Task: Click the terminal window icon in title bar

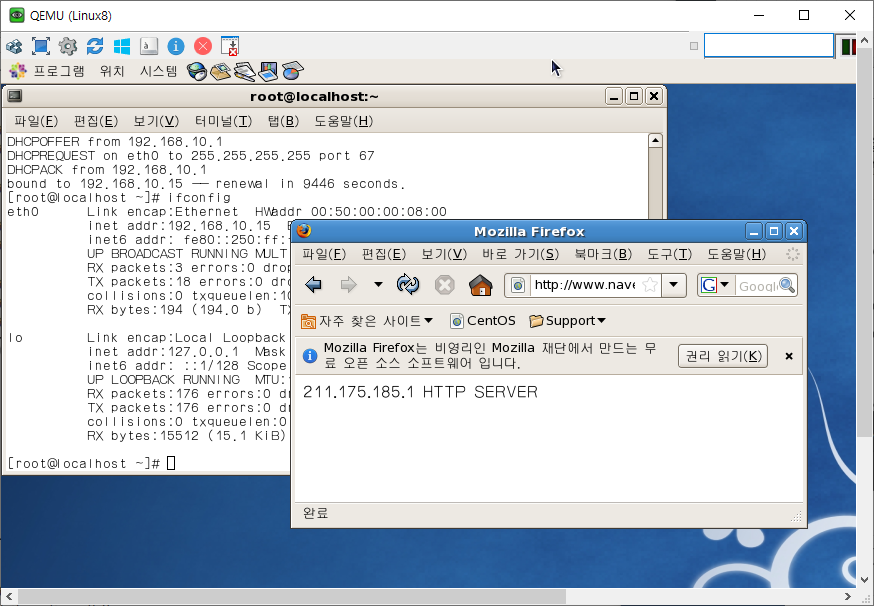Action: click(x=15, y=96)
